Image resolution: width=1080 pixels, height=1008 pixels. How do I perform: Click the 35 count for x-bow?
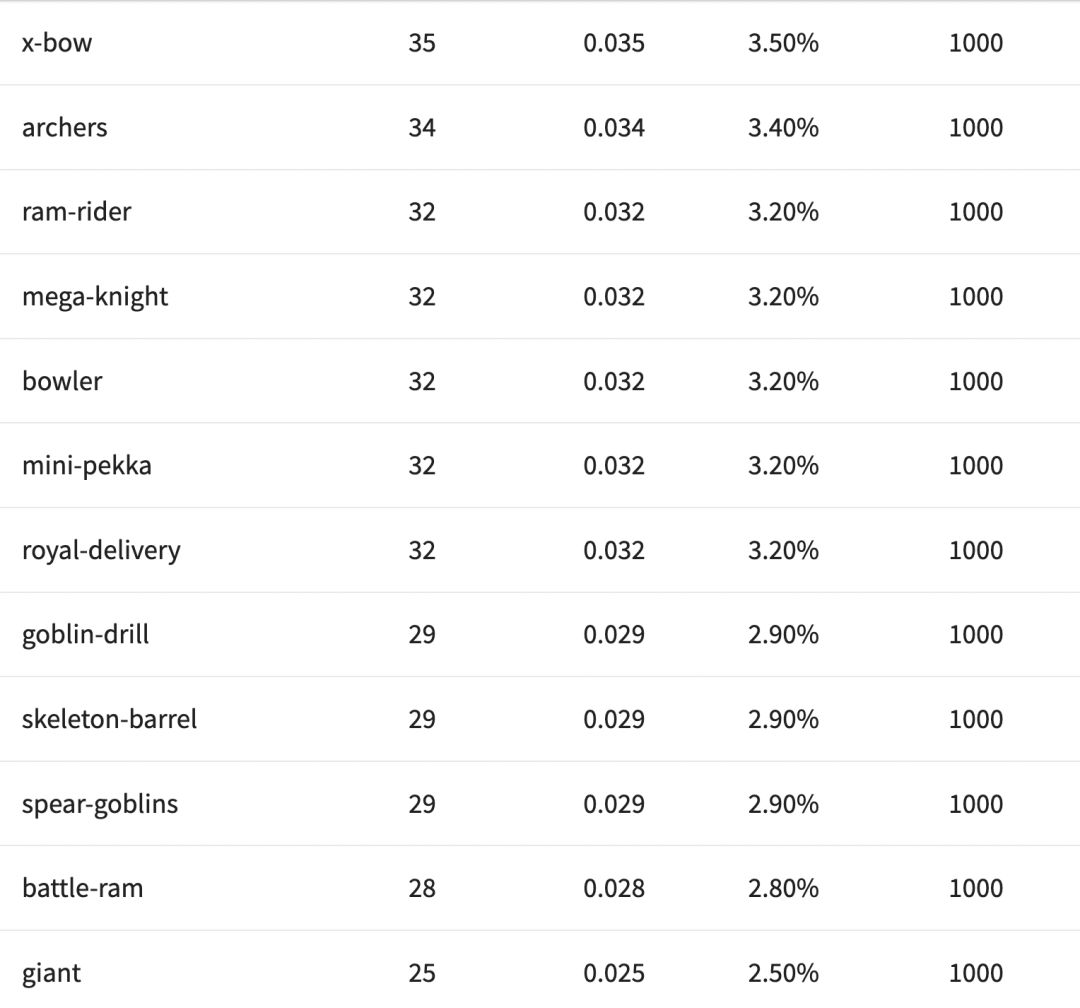(422, 43)
